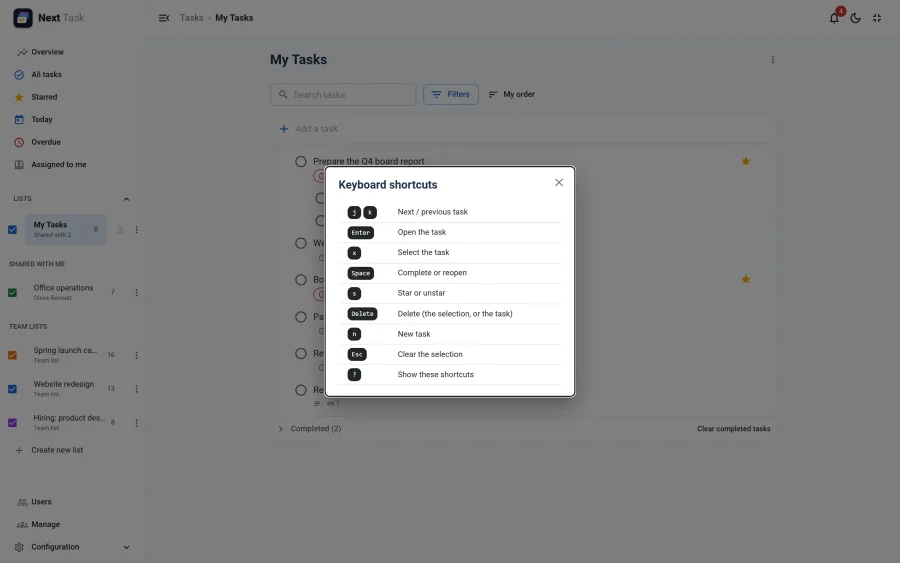Click the Search tasks field
900x563 pixels.
click(x=343, y=95)
